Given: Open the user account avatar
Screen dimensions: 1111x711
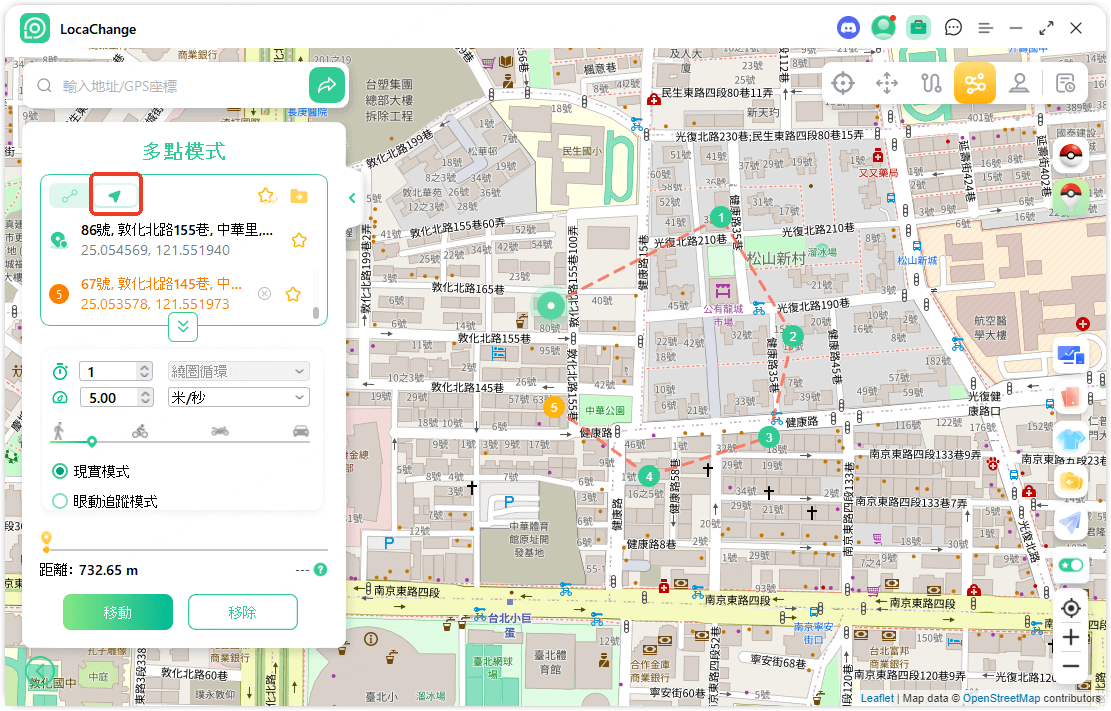Looking at the screenshot, I should click(883, 28).
